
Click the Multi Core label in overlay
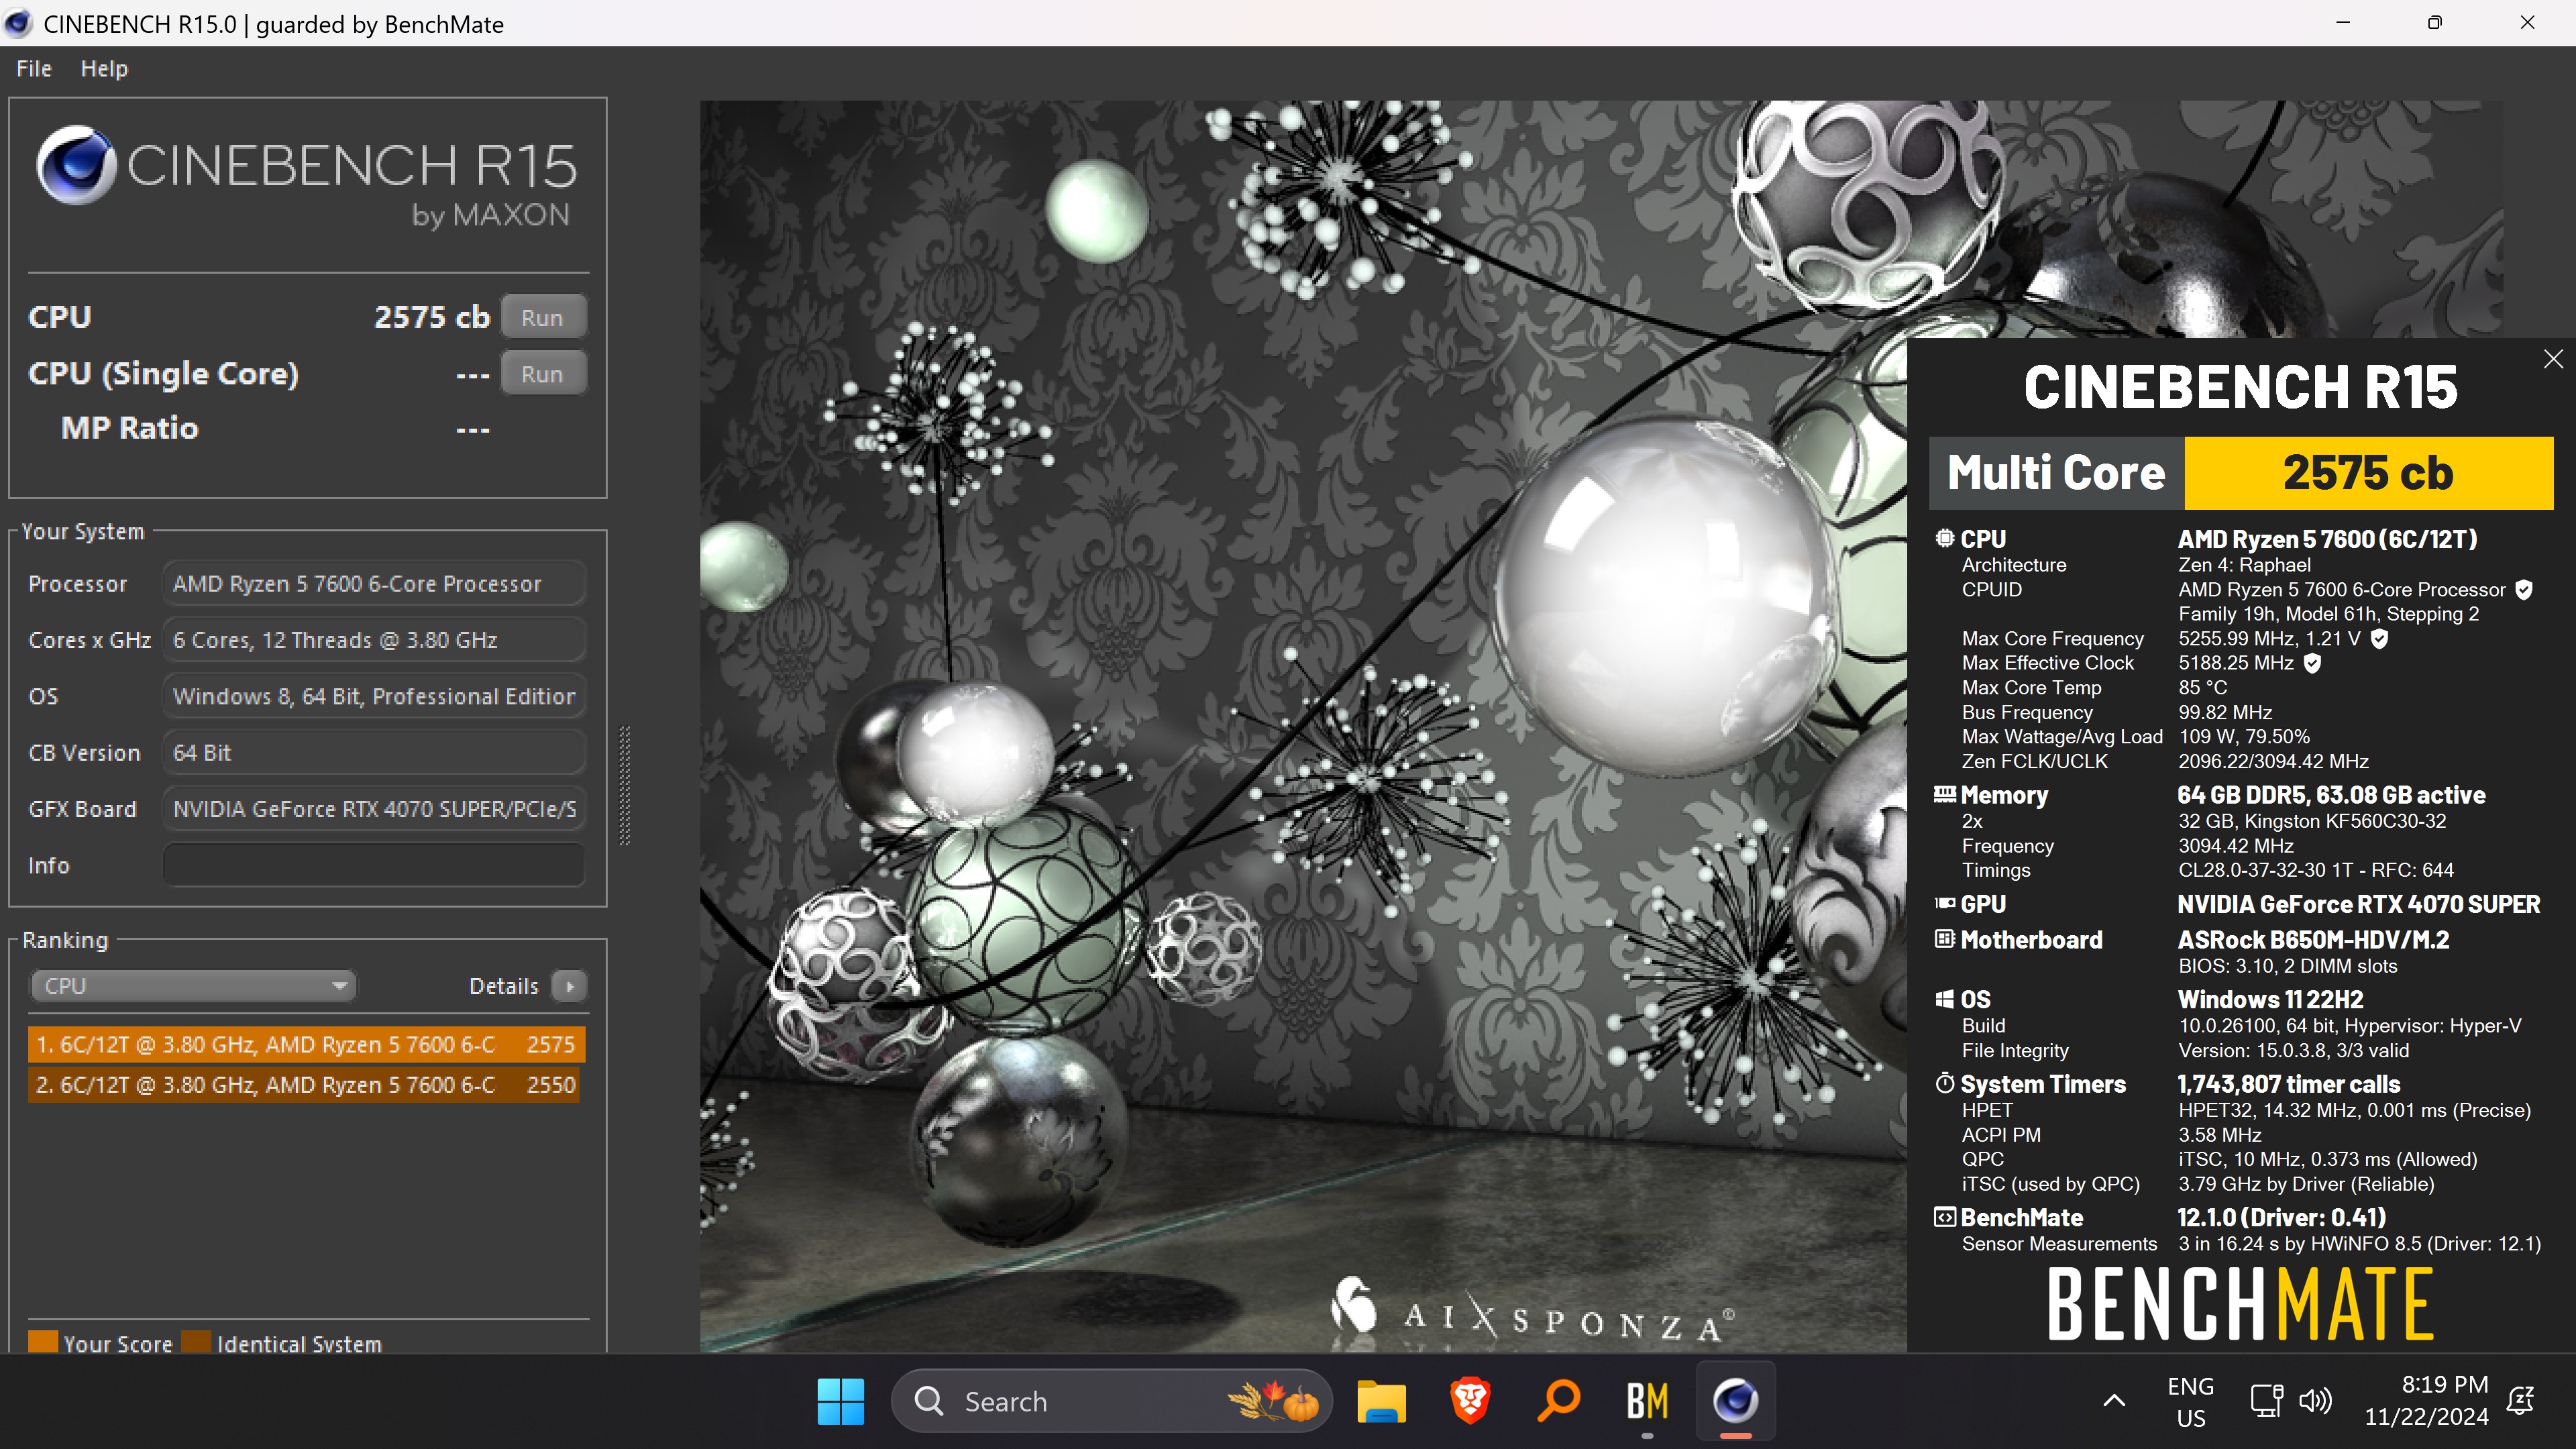coord(2056,473)
